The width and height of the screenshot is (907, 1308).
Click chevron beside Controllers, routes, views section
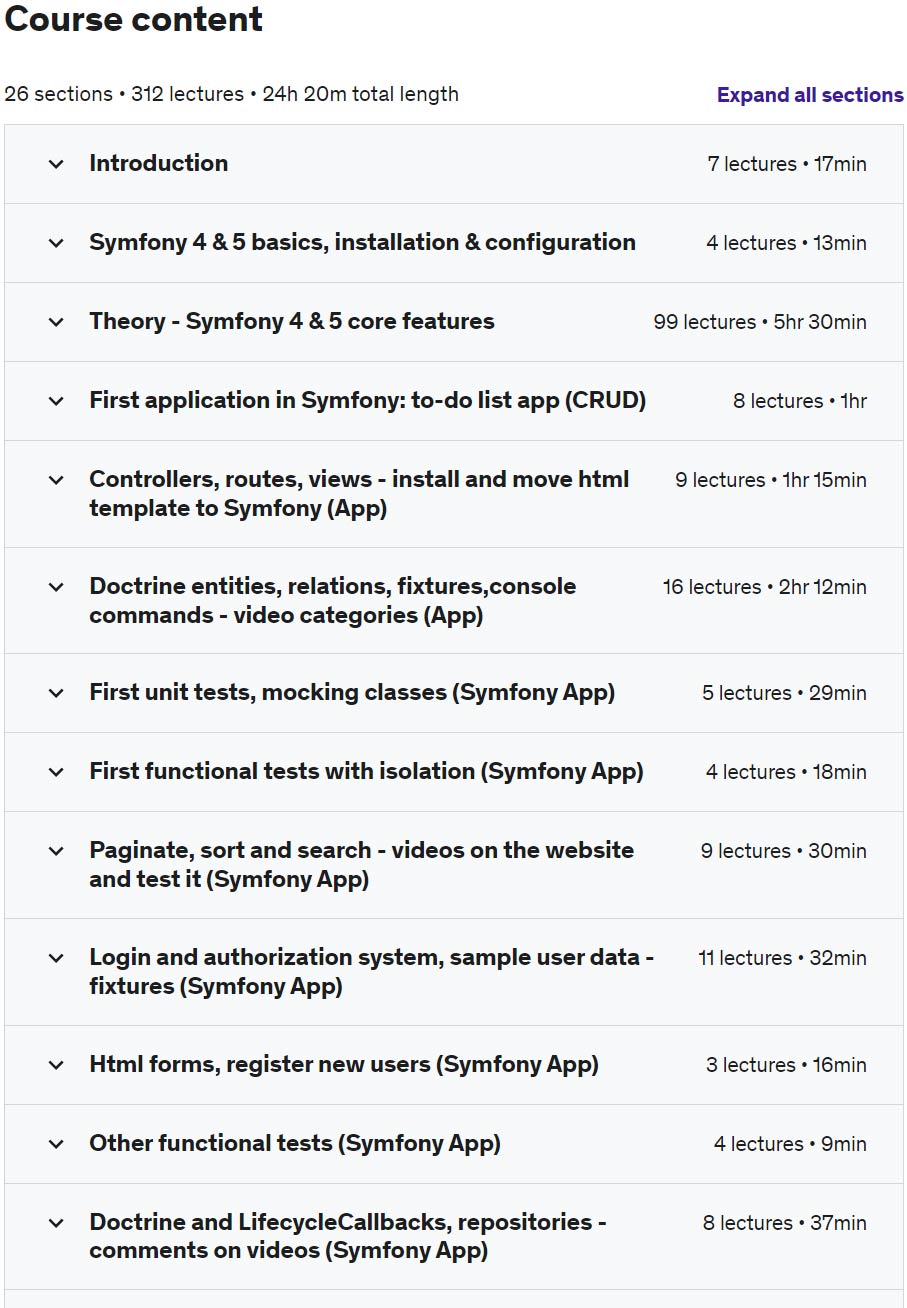point(56,480)
